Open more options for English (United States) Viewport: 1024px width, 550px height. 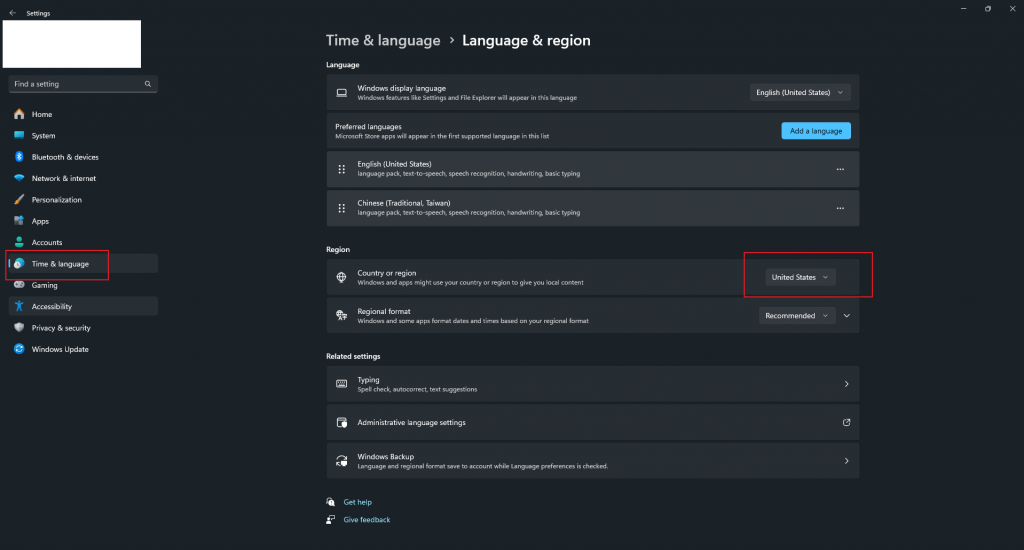(x=840, y=169)
